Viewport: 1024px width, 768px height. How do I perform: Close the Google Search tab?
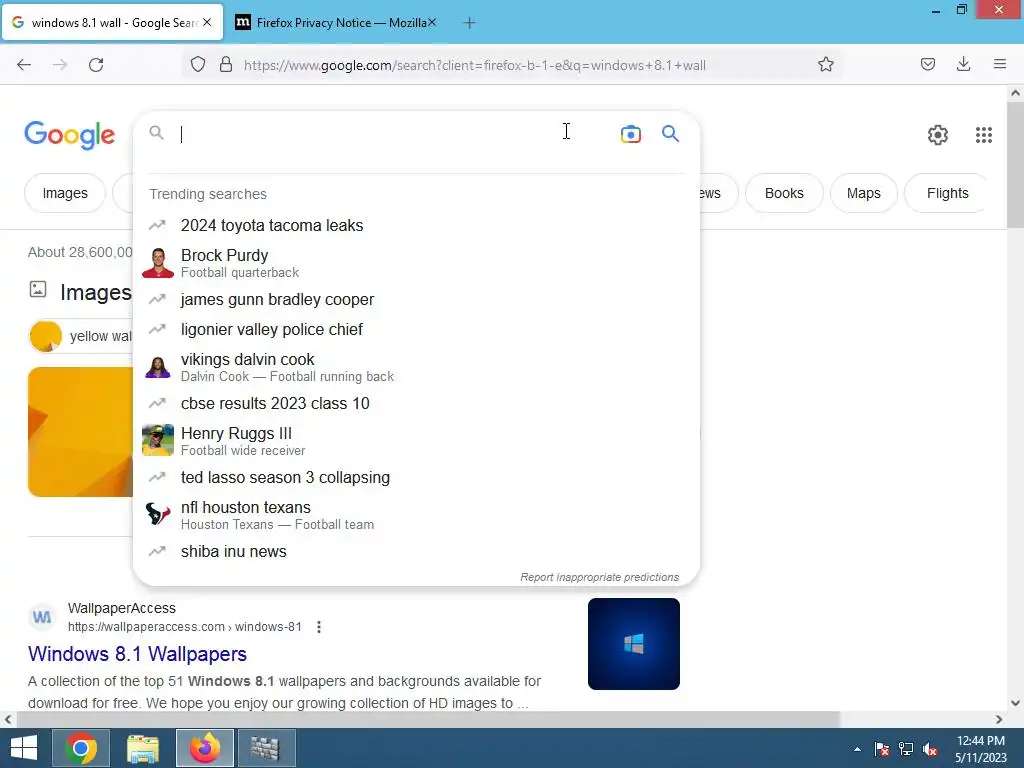point(207,22)
